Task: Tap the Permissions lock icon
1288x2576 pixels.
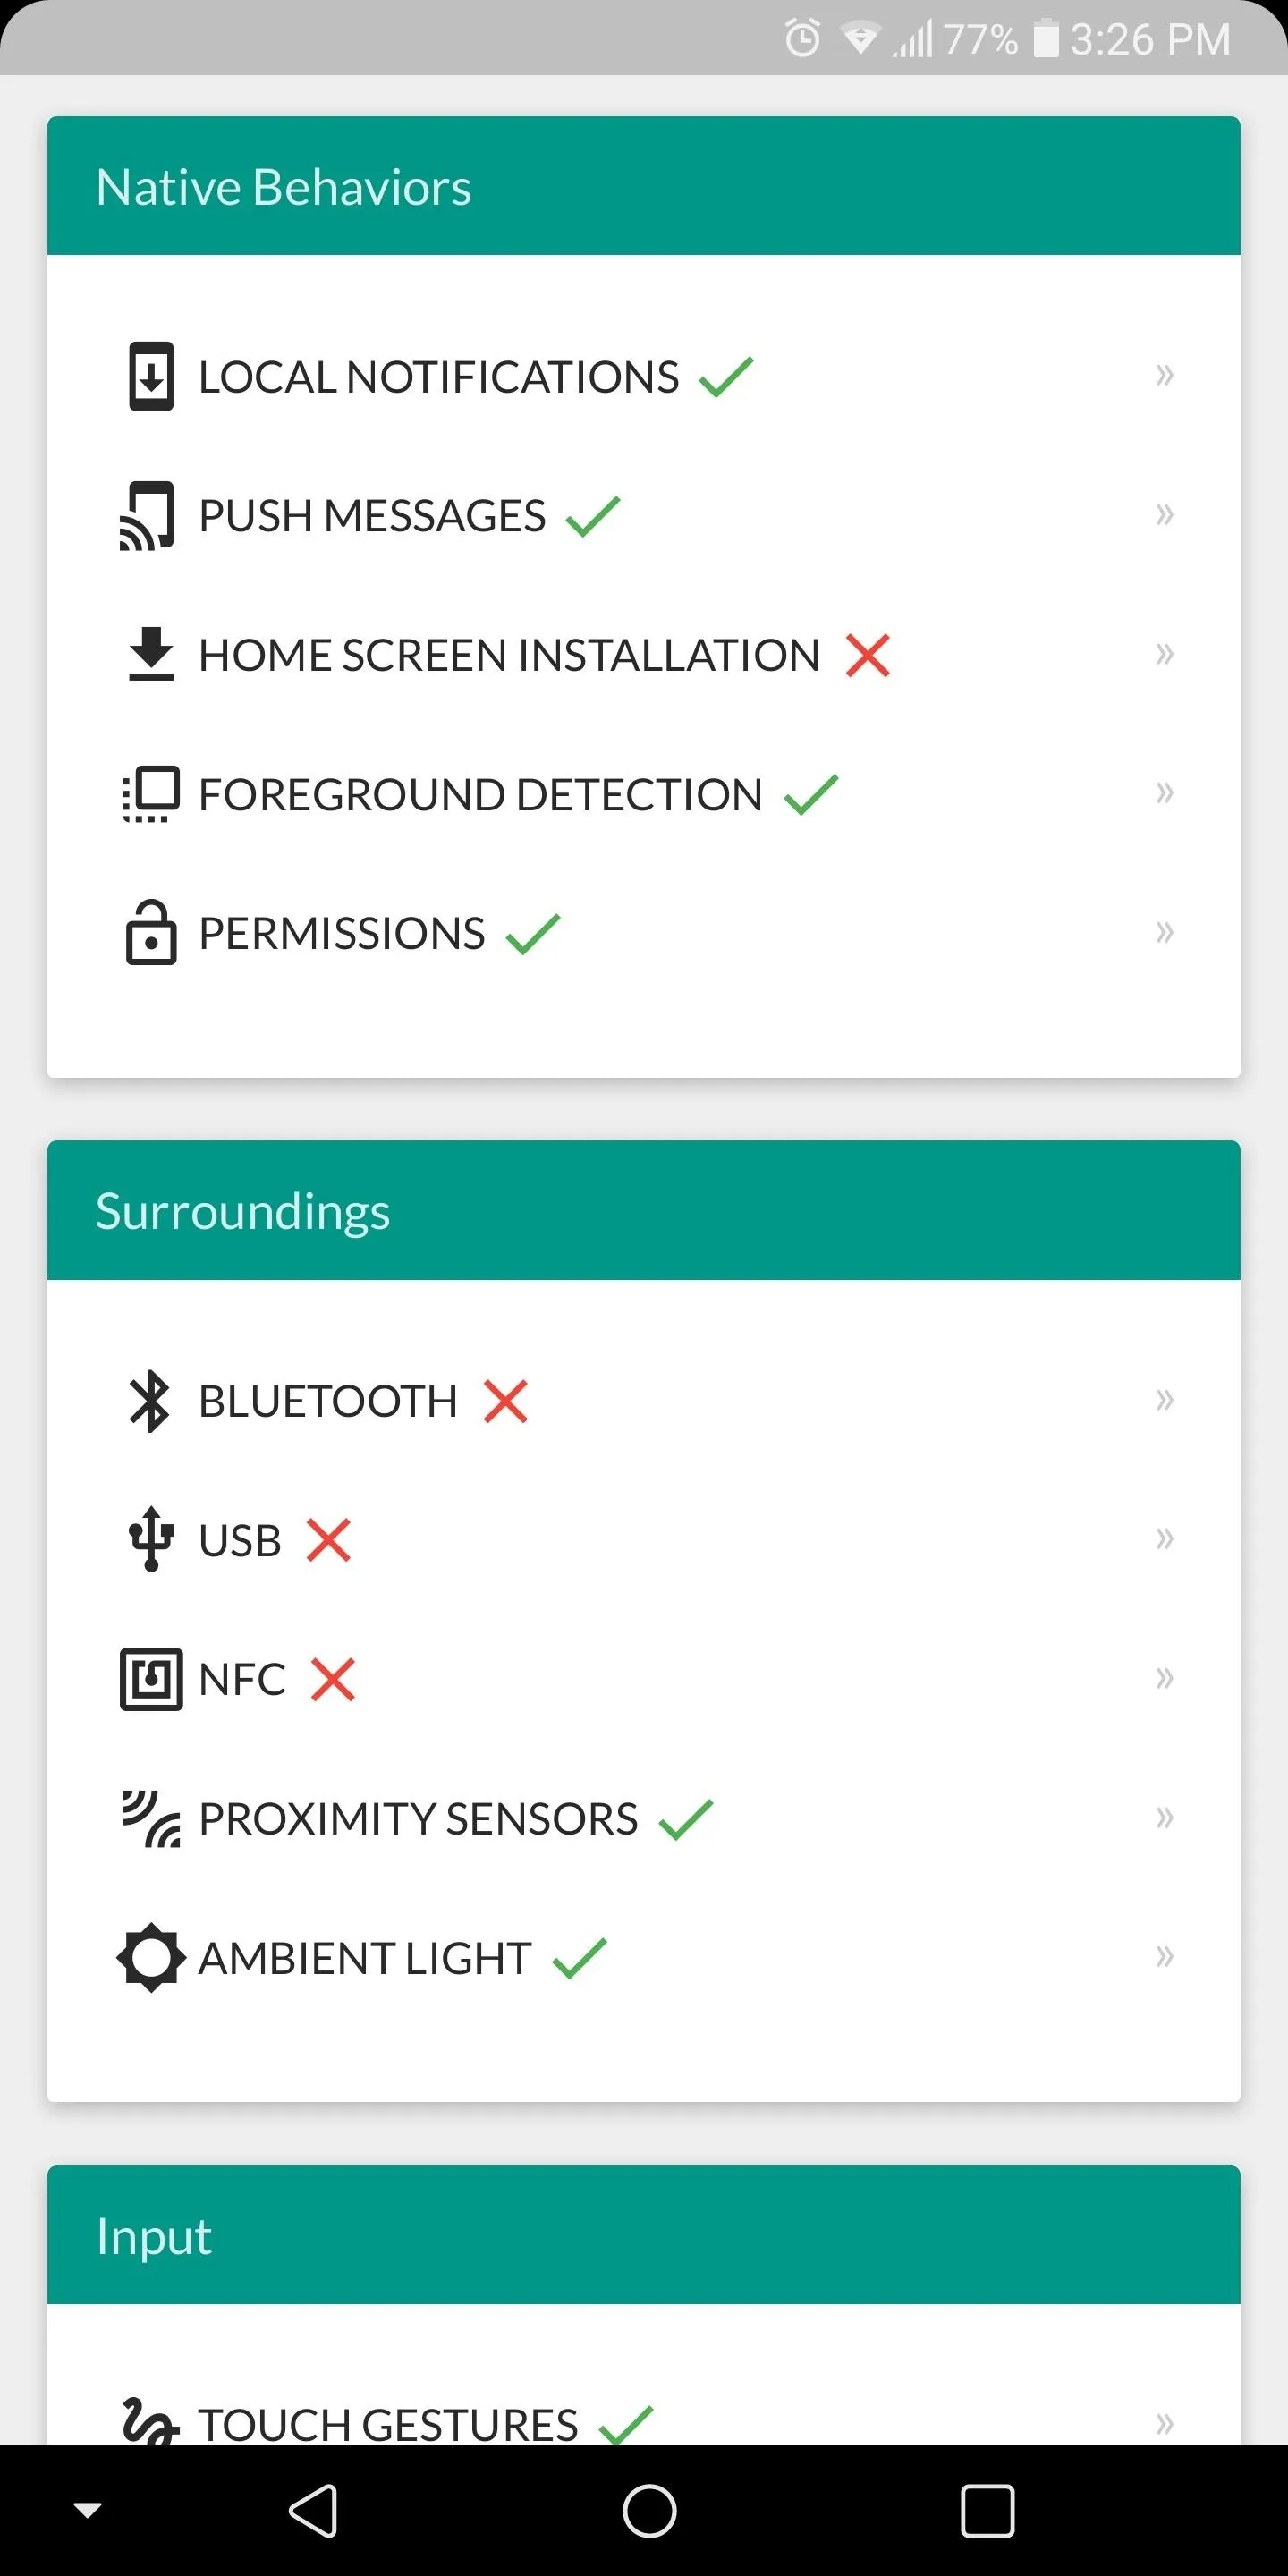Action: 151,932
